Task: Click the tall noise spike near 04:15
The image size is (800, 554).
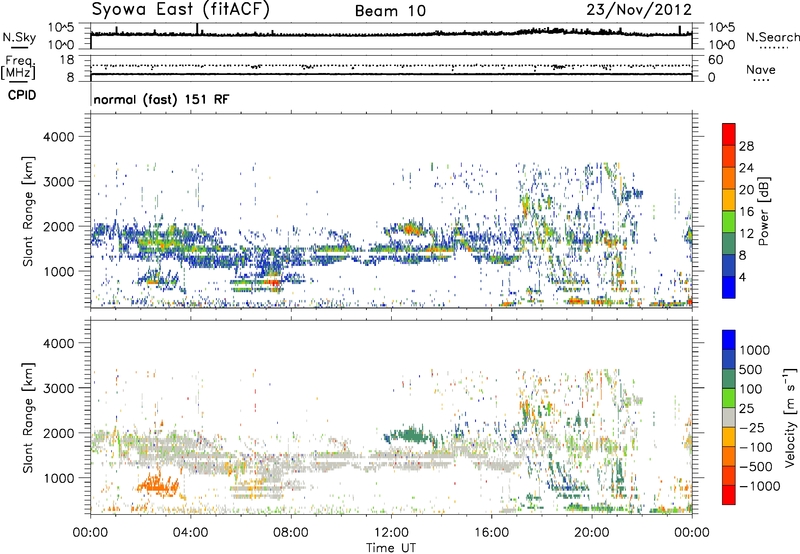Action: click(197, 30)
